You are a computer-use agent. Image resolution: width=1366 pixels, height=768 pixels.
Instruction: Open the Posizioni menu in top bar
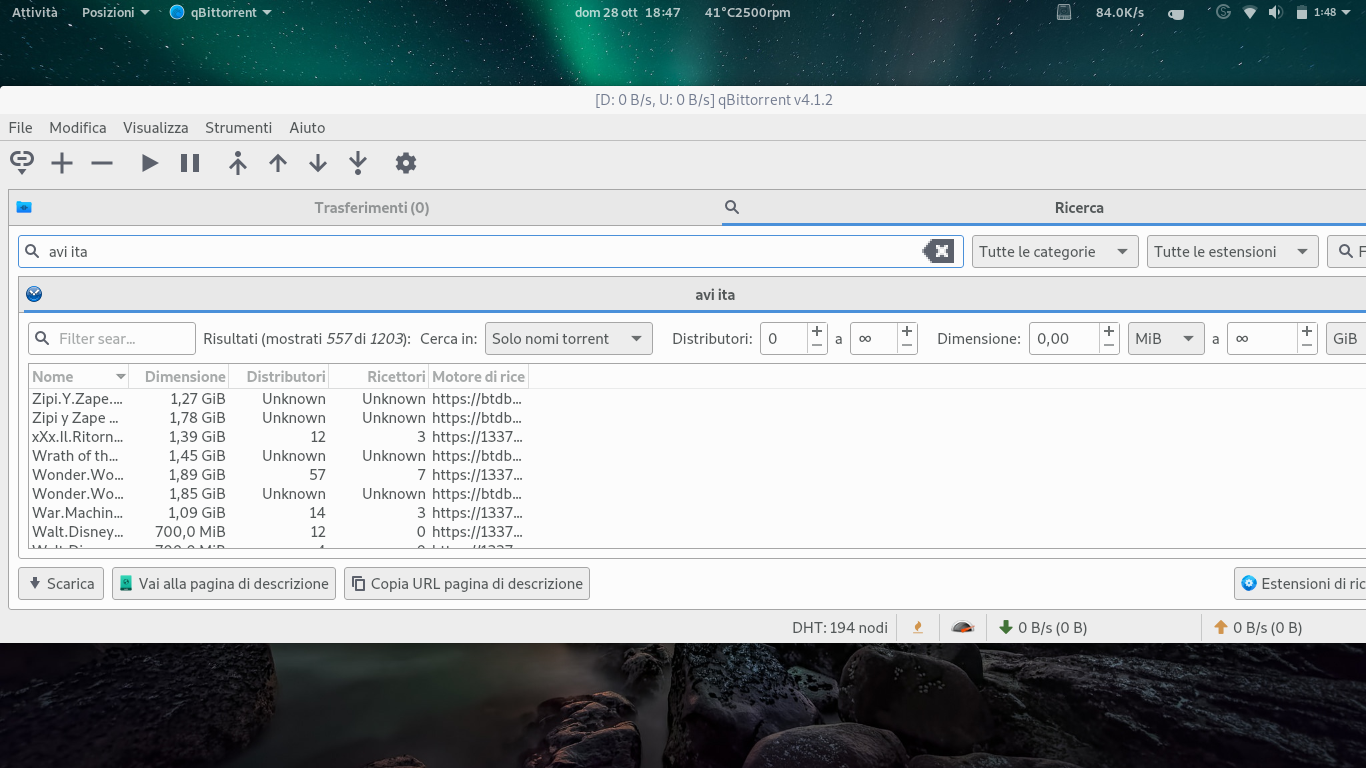(x=115, y=13)
